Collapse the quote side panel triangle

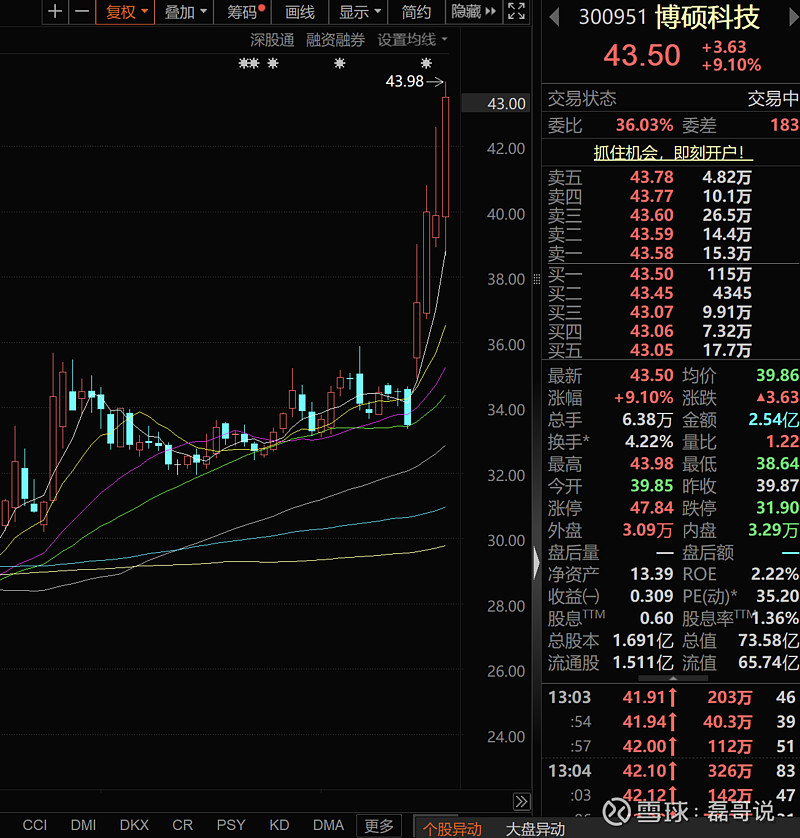[x=537, y=563]
